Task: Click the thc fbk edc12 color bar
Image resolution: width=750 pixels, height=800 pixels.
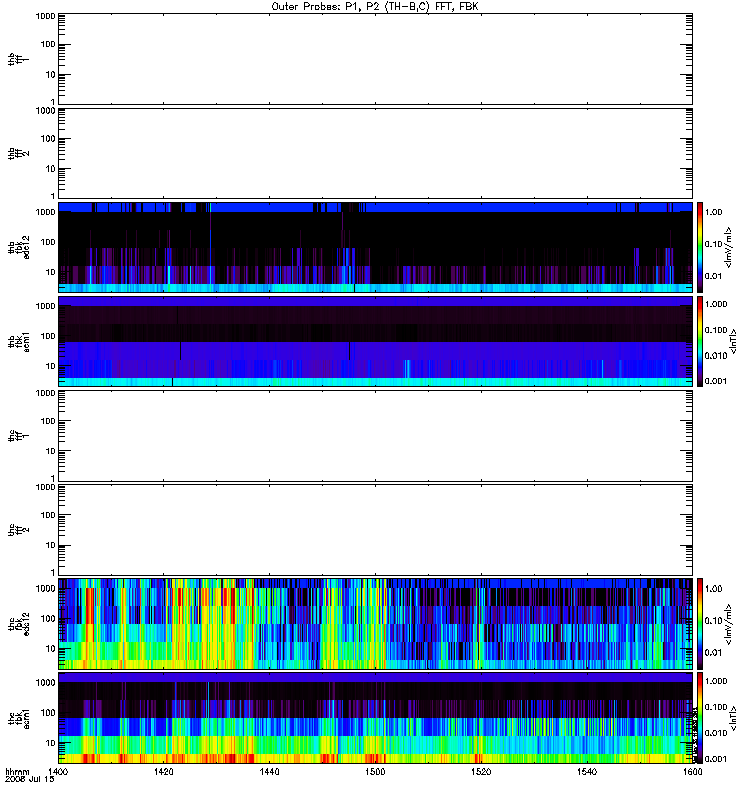Action: click(x=700, y=623)
